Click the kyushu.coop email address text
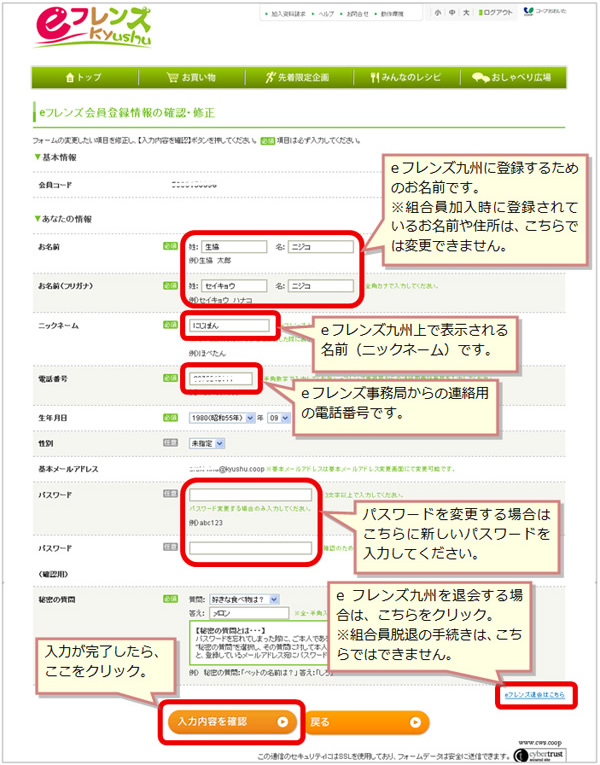600x765 pixels. [227, 469]
